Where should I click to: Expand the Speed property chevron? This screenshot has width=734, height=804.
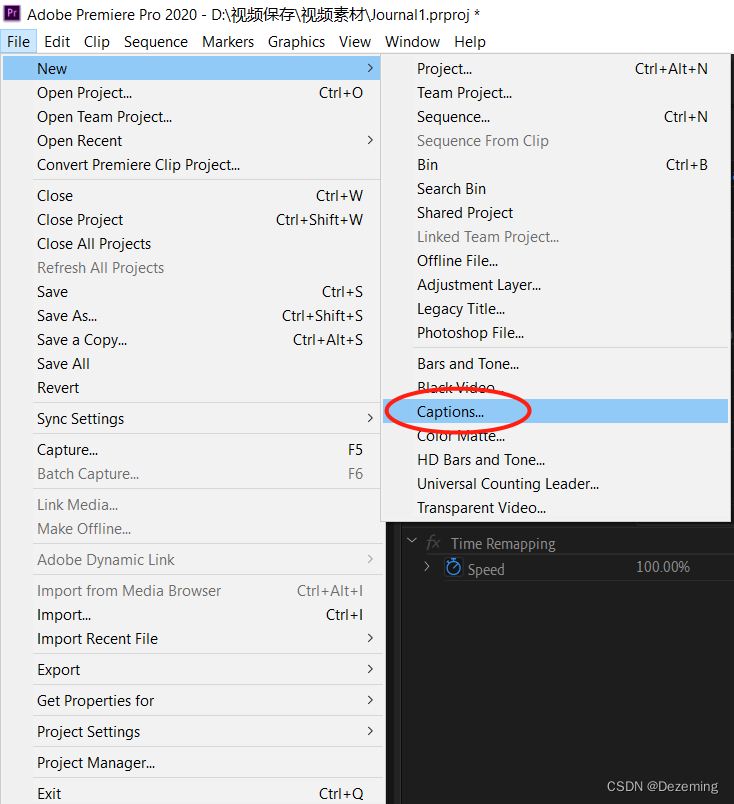pyautogui.click(x=427, y=567)
